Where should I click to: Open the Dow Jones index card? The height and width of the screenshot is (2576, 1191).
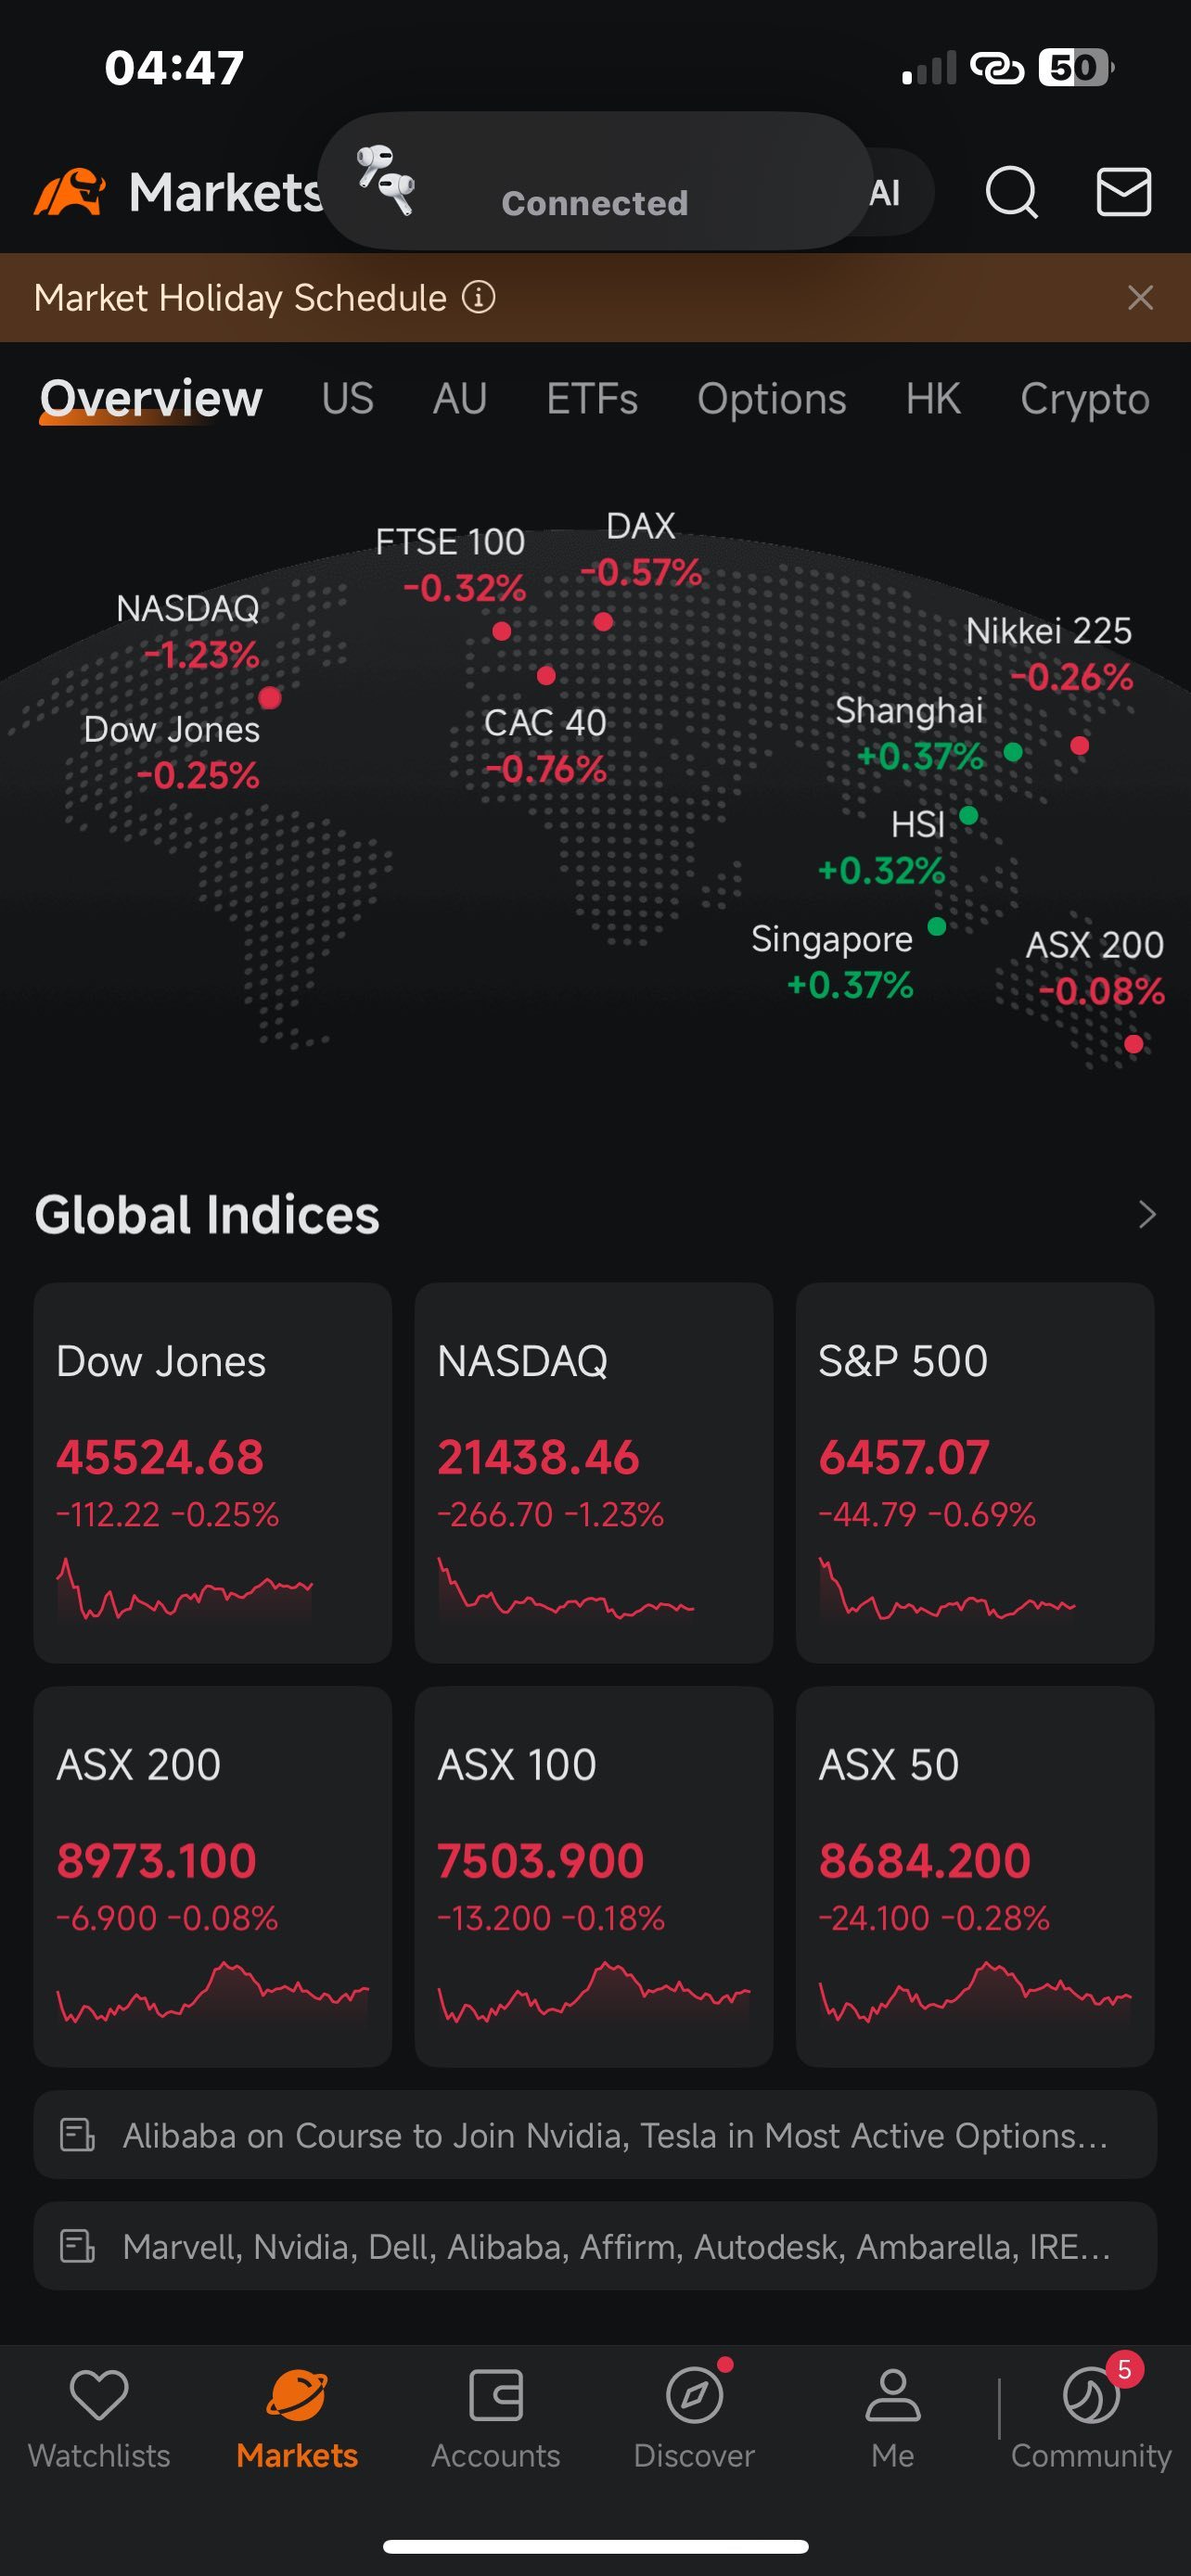(212, 1472)
